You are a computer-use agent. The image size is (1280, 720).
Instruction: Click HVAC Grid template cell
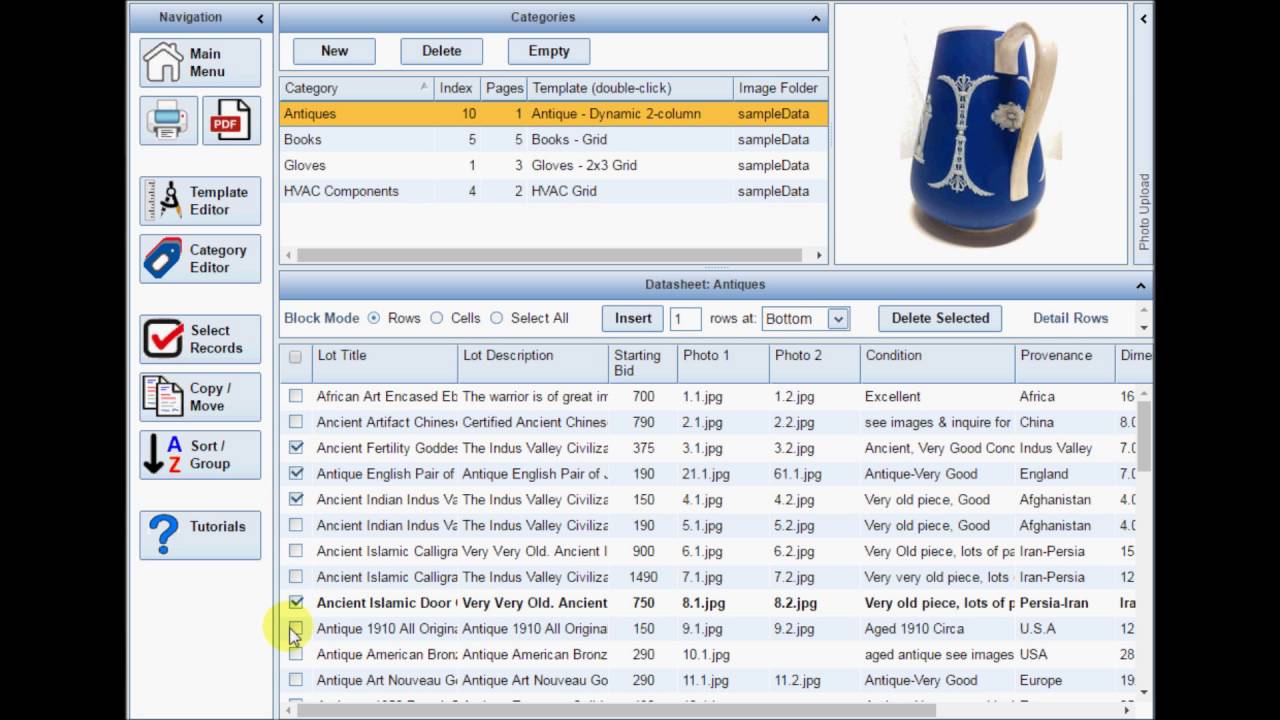[x=630, y=191]
